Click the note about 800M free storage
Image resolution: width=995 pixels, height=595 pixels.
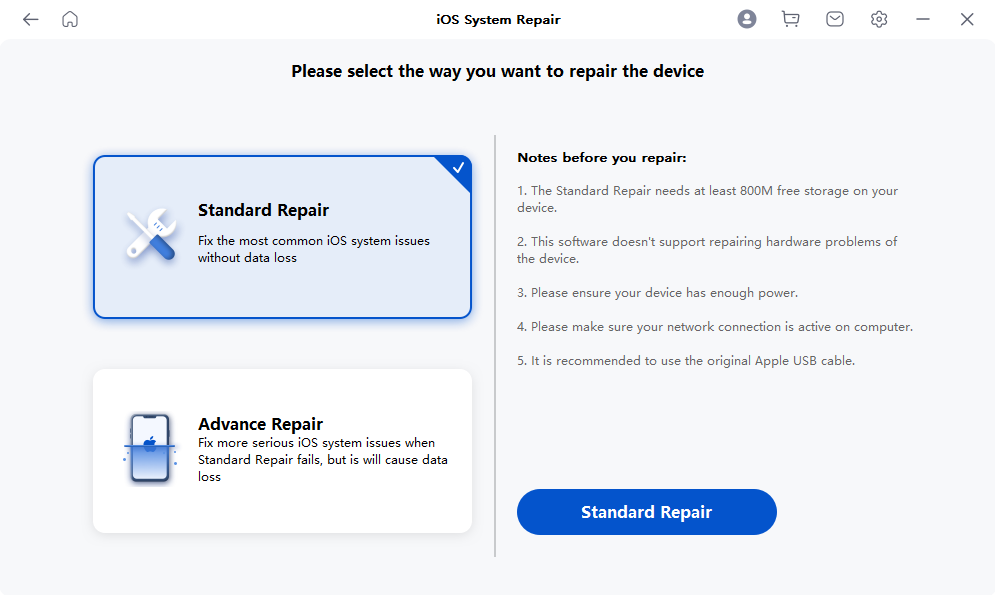[x=707, y=199]
